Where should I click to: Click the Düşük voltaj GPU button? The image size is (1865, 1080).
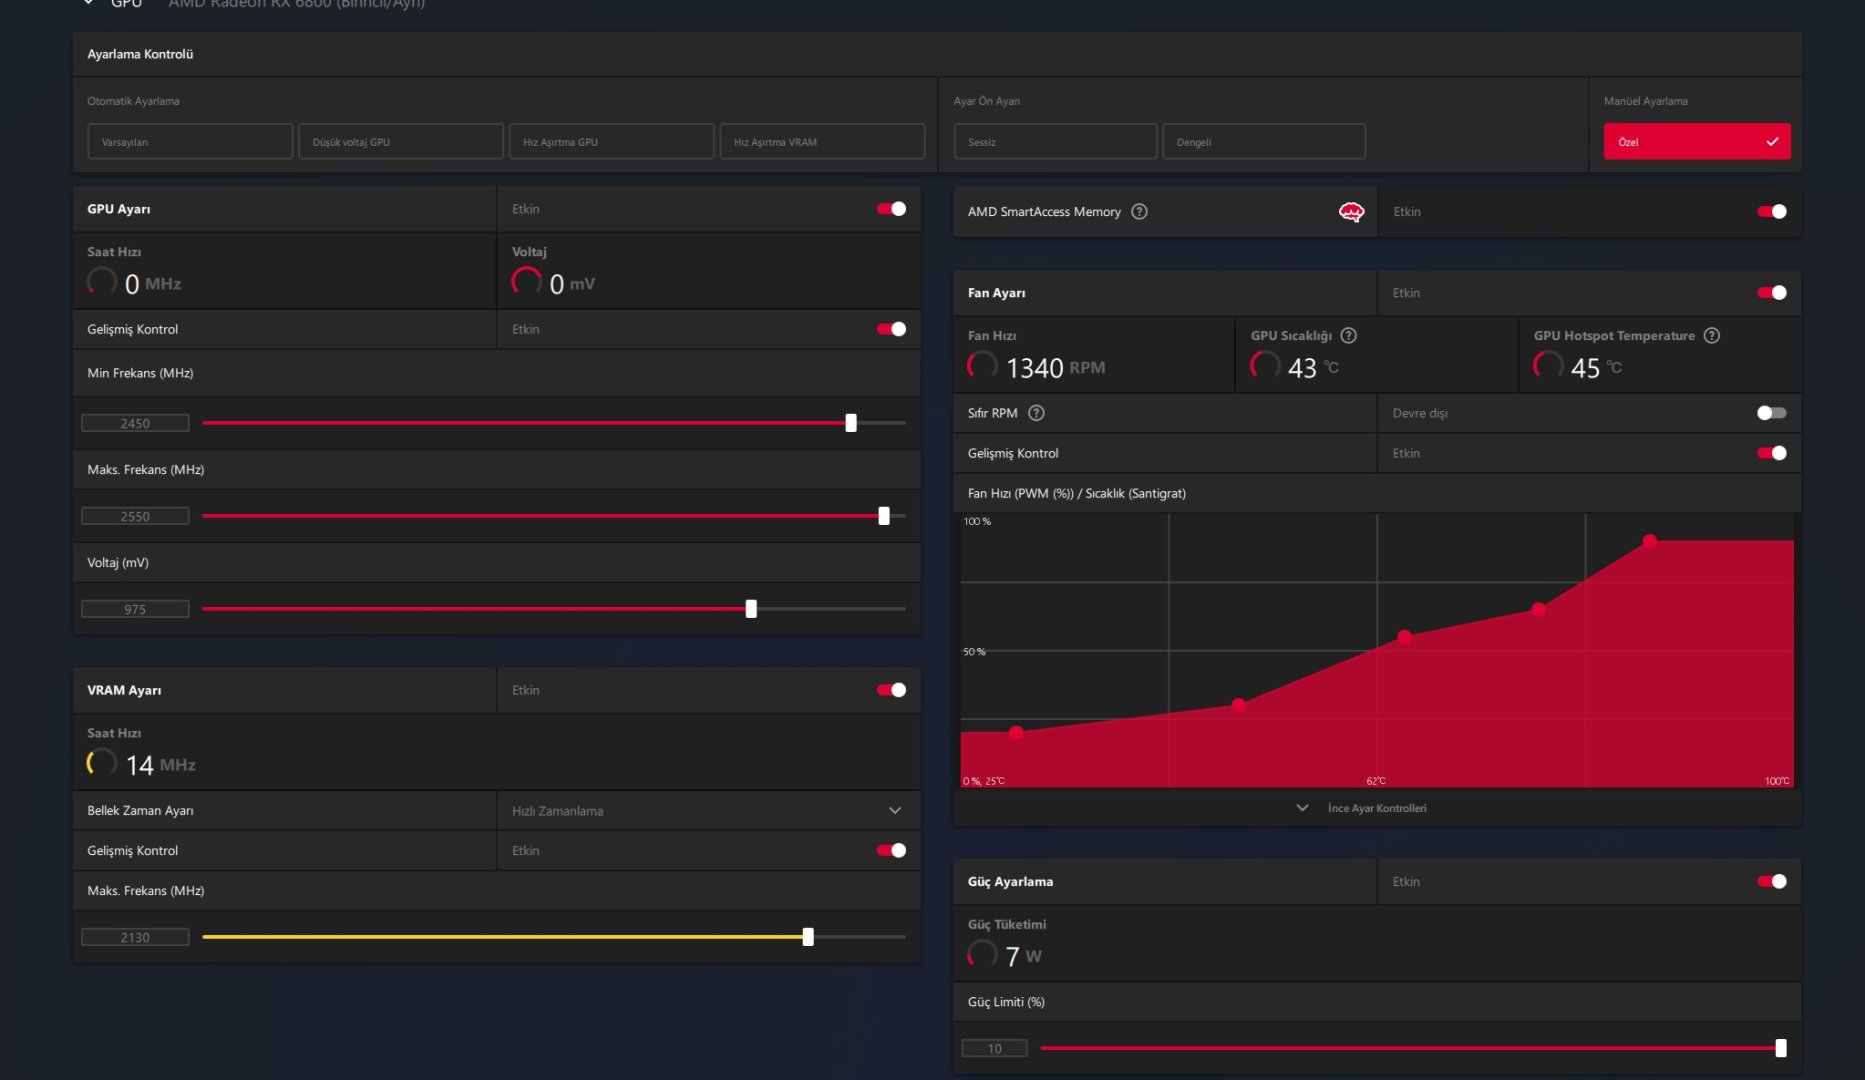pyautogui.click(x=401, y=142)
